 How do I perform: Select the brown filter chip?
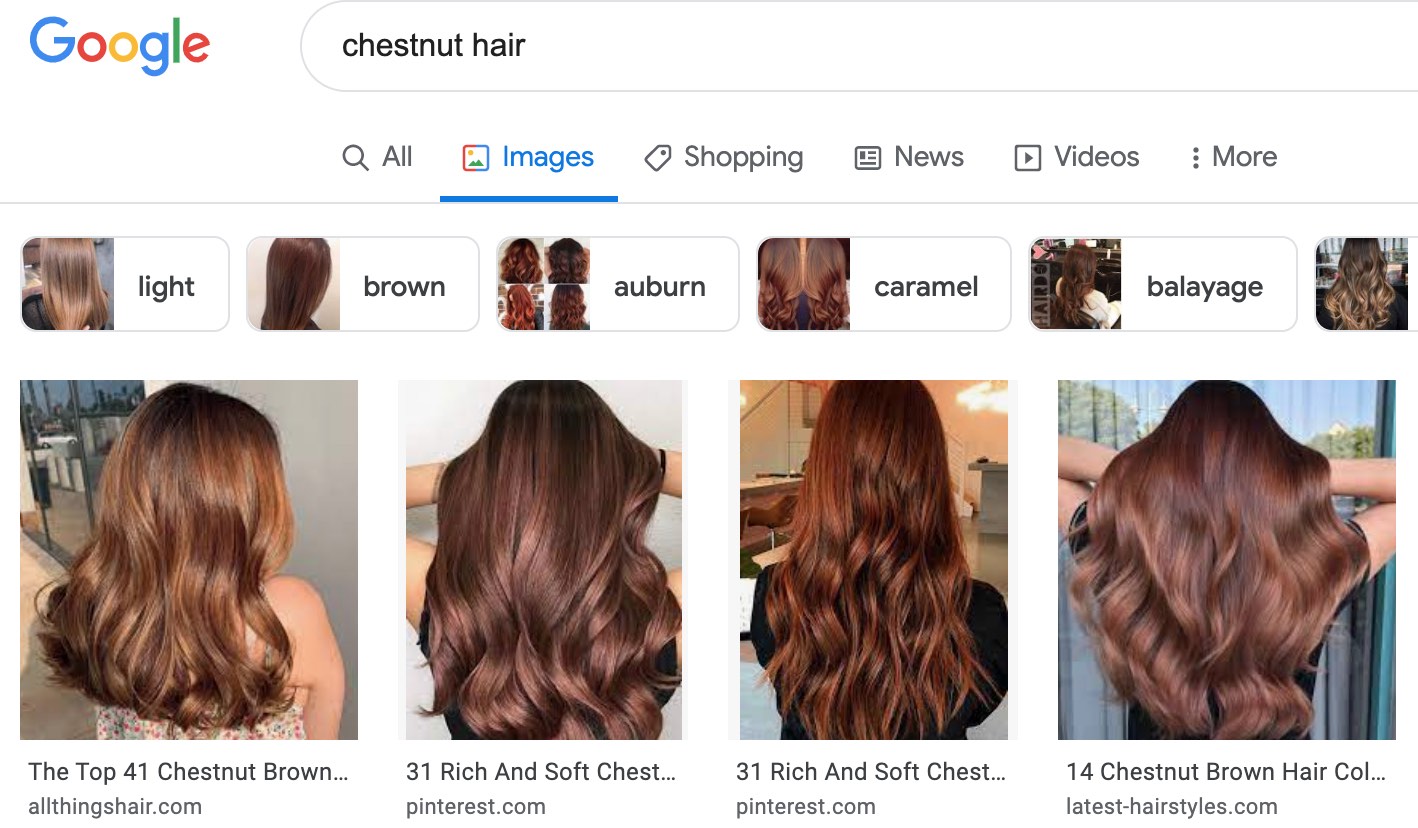(x=362, y=284)
